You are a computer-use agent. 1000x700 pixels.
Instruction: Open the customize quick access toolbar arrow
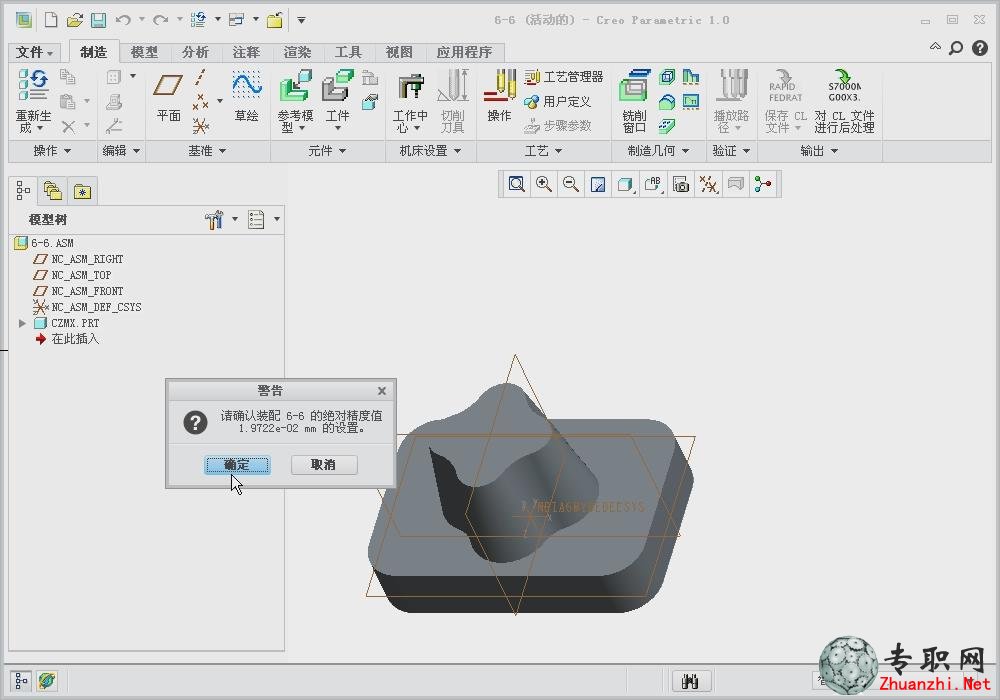tap(301, 20)
